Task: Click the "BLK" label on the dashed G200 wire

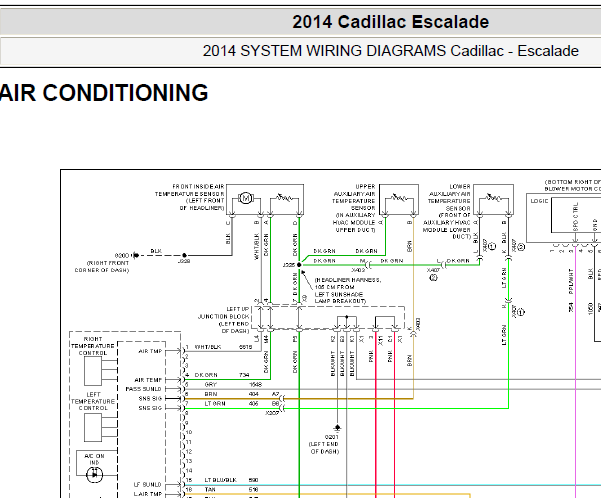Action: pyautogui.click(x=156, y=251)
